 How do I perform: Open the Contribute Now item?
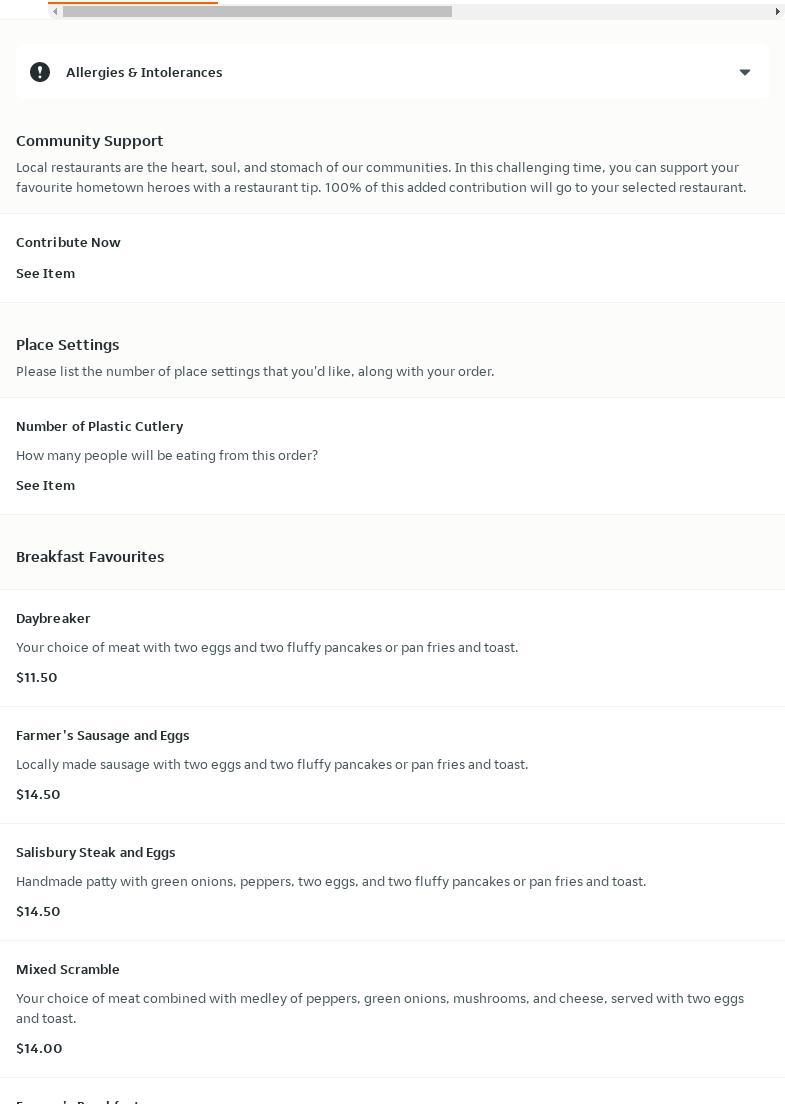click(x=68, y=242)
